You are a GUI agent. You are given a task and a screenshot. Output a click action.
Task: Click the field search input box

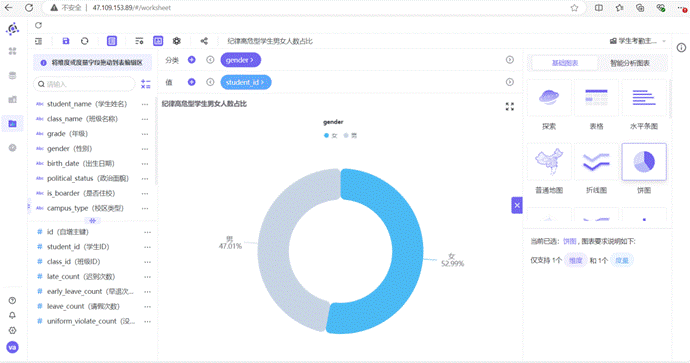84,84
